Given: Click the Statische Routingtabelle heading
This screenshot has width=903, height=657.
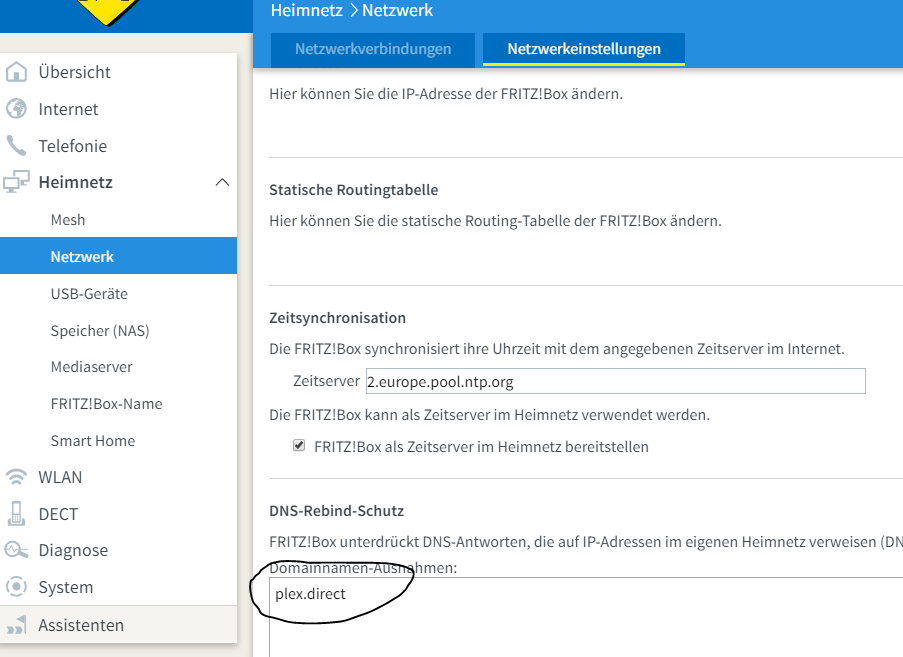Looking at the screenshot, I should pos(354,190).
